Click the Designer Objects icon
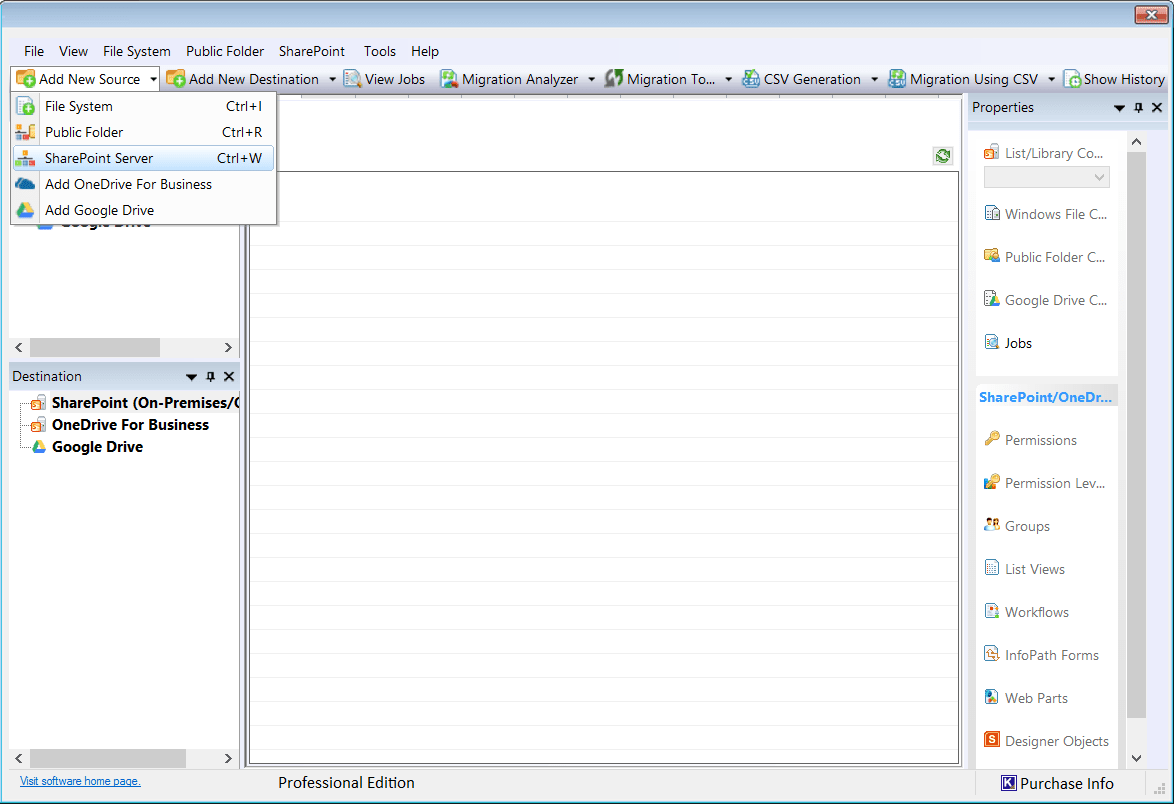Viewport: 1174px width, 804px height. click(991, 740)
